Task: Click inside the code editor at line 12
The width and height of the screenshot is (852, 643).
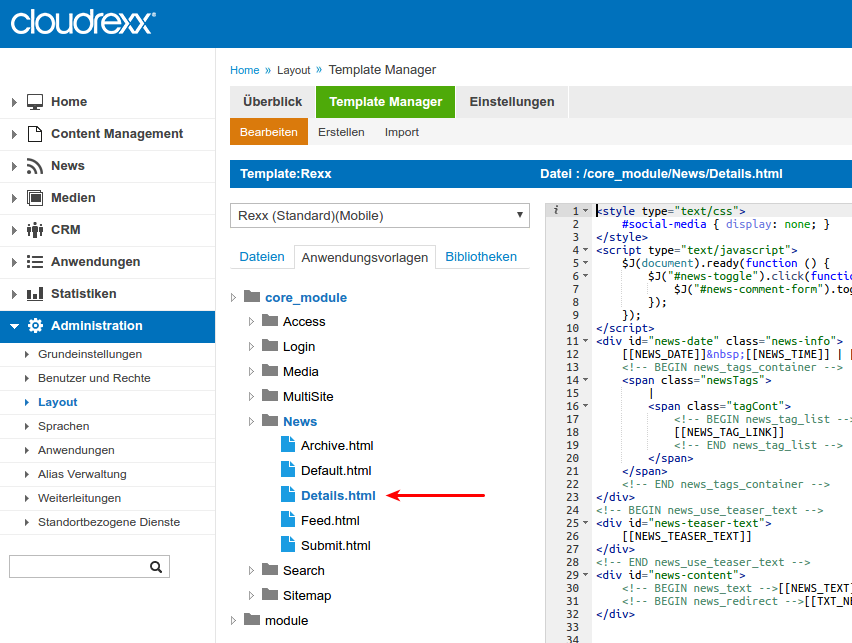Action: pos(723,354)
